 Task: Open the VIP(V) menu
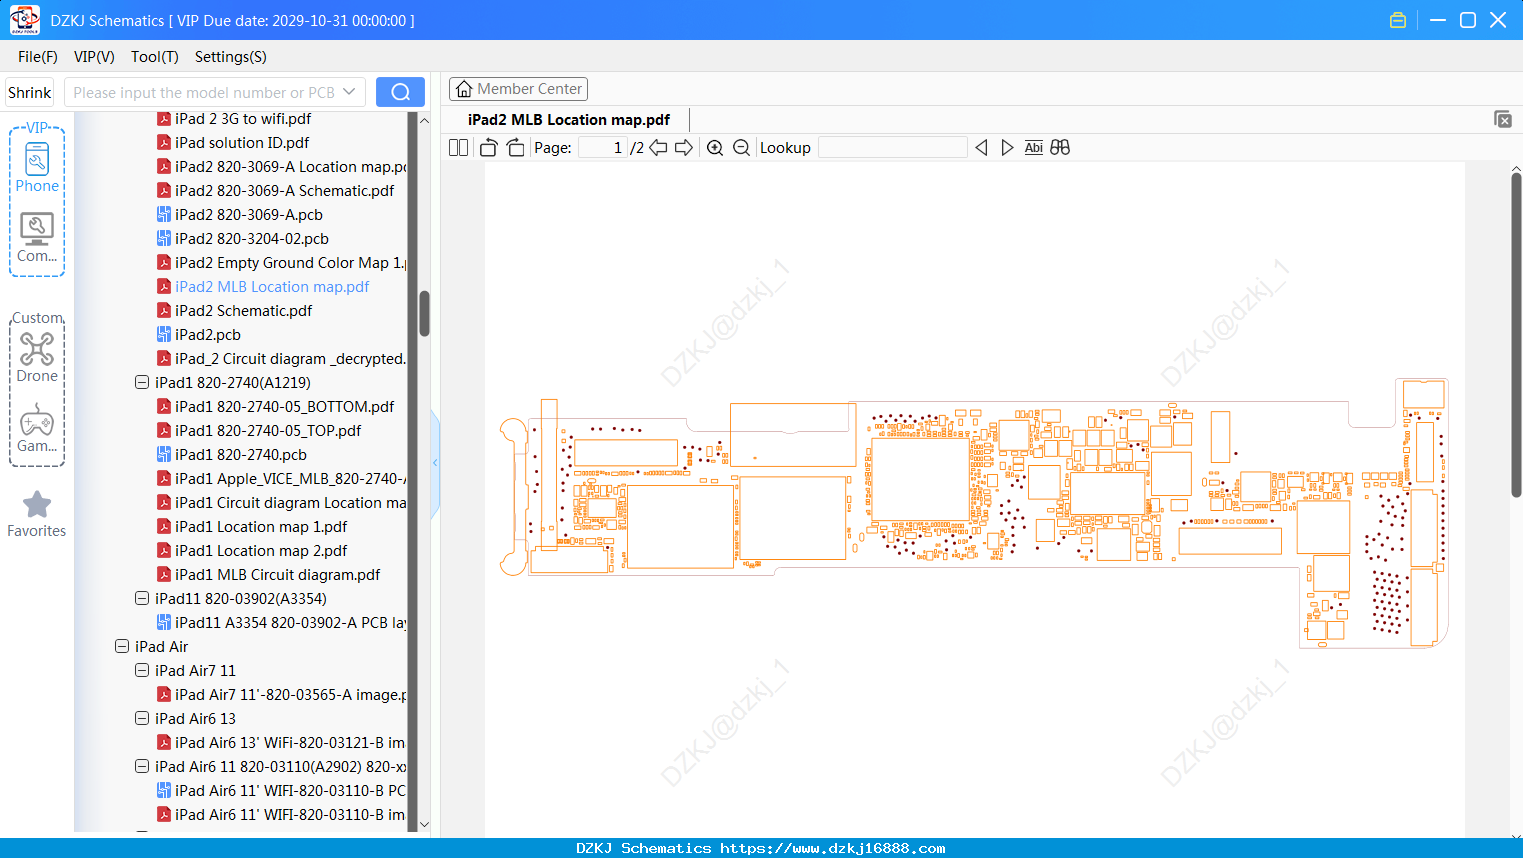(94, 57)
